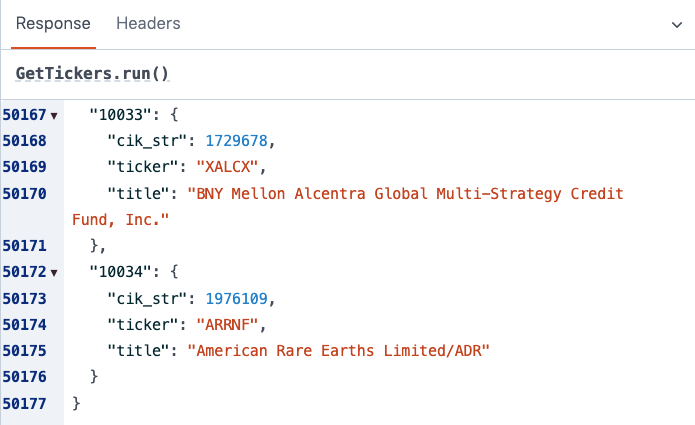This screenshot has height=425, width=695.
Task: Click the cik_str value 1729678
Action: (x=238, y=141)
